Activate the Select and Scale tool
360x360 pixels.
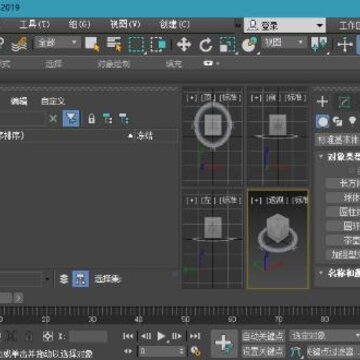227,45
